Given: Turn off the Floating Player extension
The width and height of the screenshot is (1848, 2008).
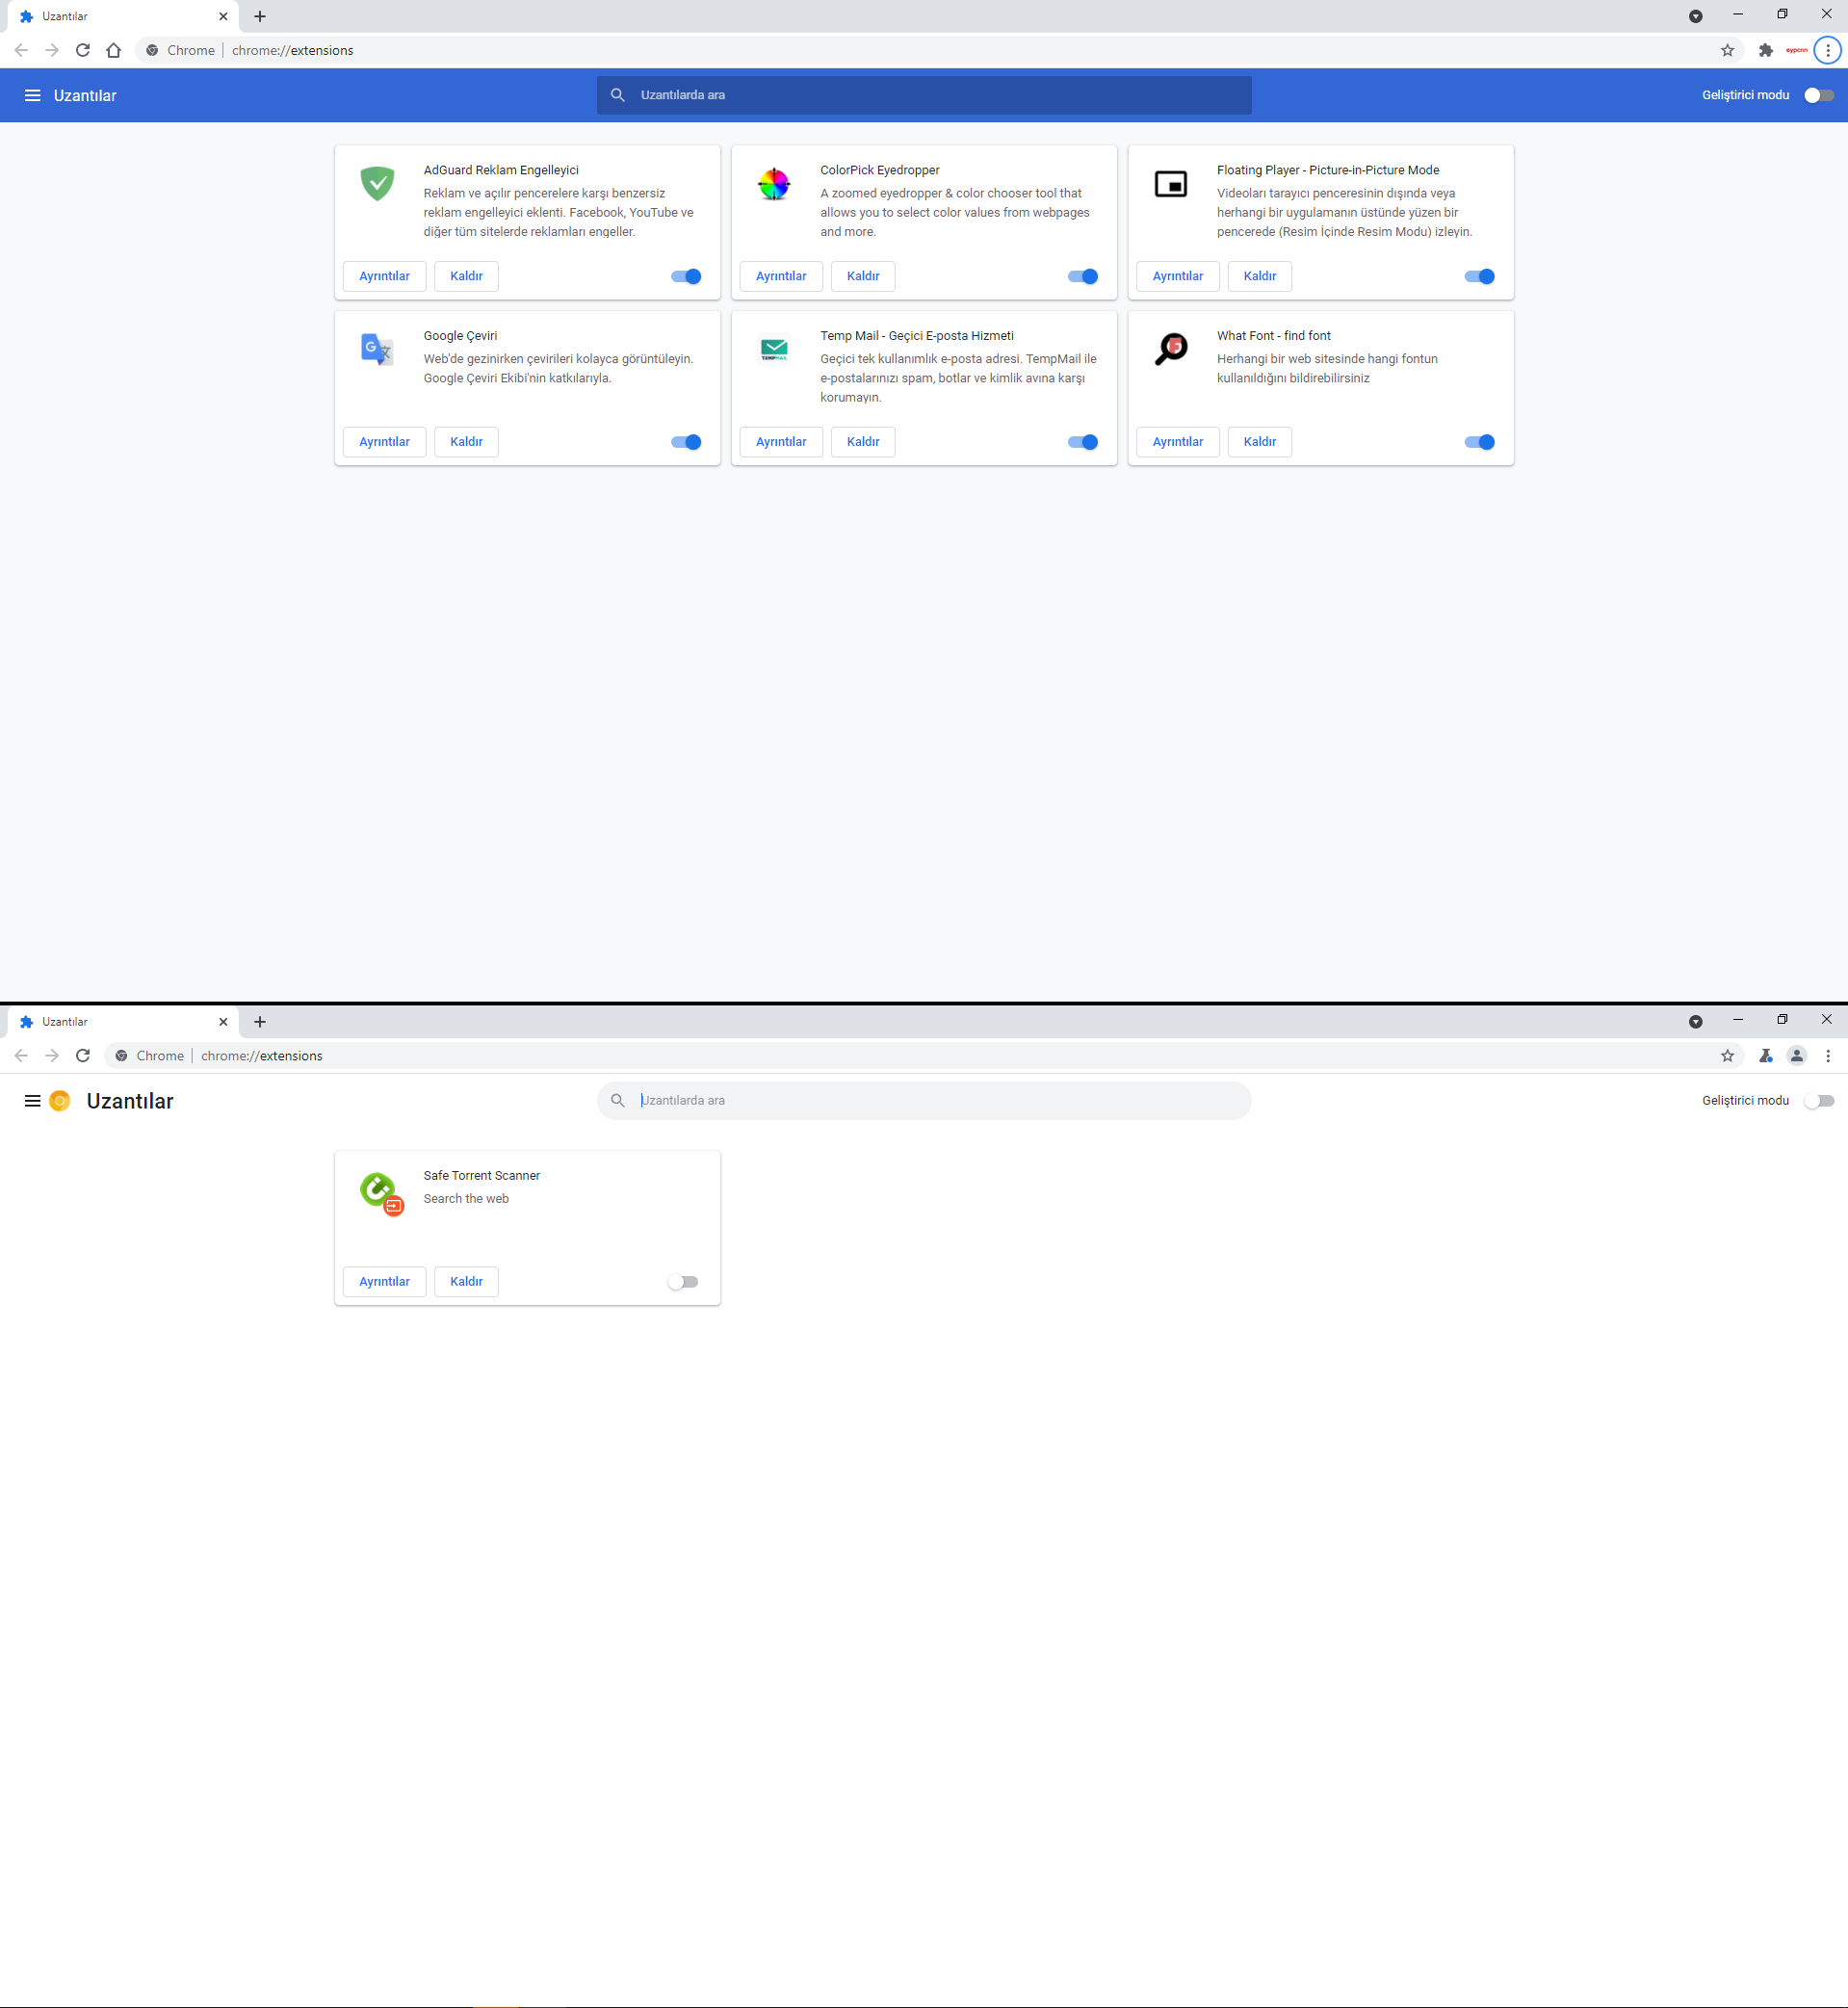Looking at the screenshot, I should coord(1480,276).
